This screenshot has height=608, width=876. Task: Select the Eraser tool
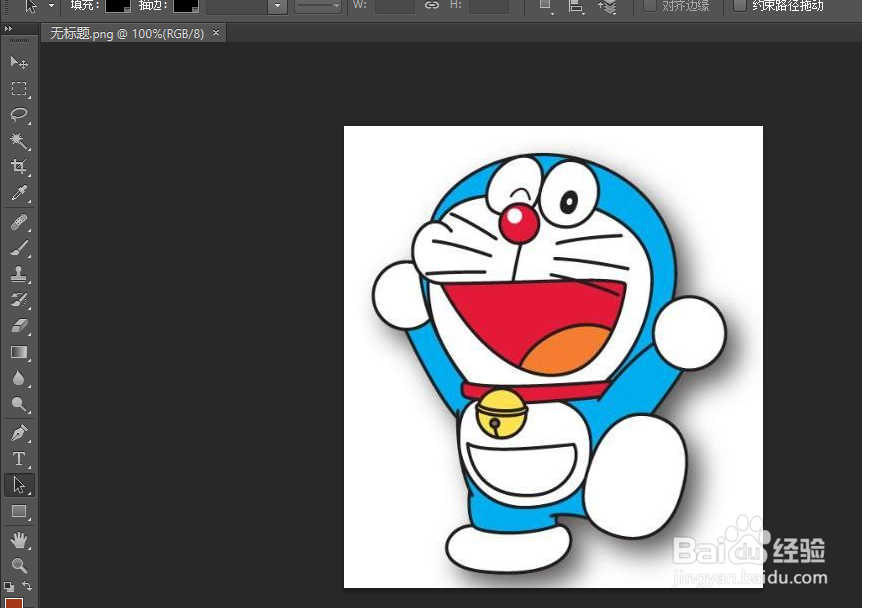click(19, 326)
